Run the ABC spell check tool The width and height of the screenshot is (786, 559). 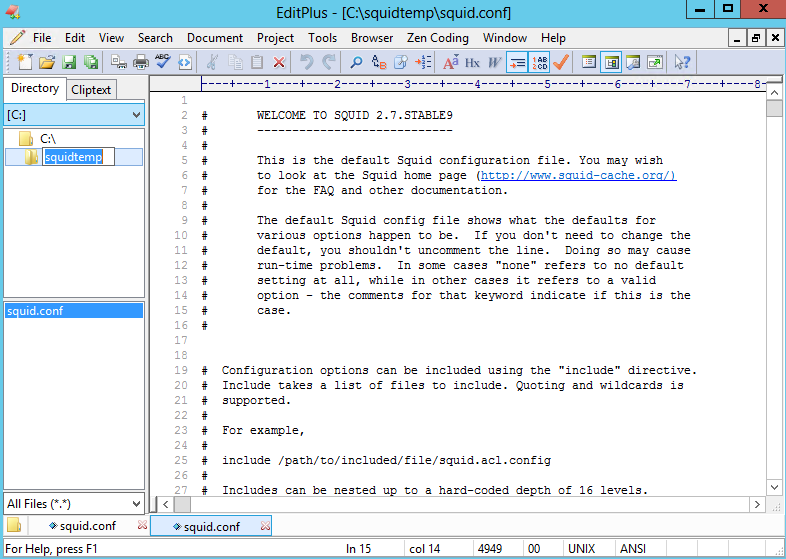[x=163, y=62]
